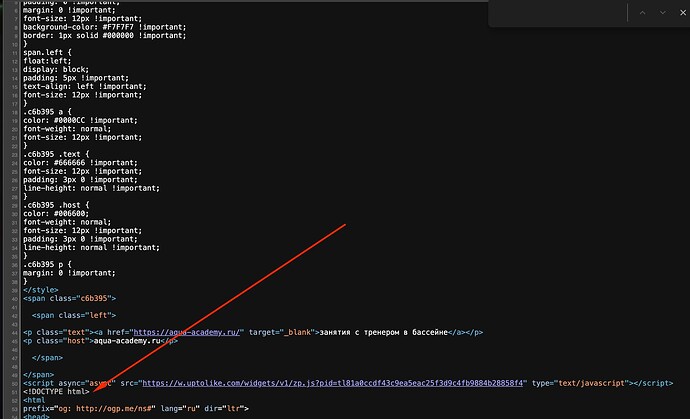This screenshot has width=690, height=419.
Task: Click the span class left tag
Action: pos(74,316)
